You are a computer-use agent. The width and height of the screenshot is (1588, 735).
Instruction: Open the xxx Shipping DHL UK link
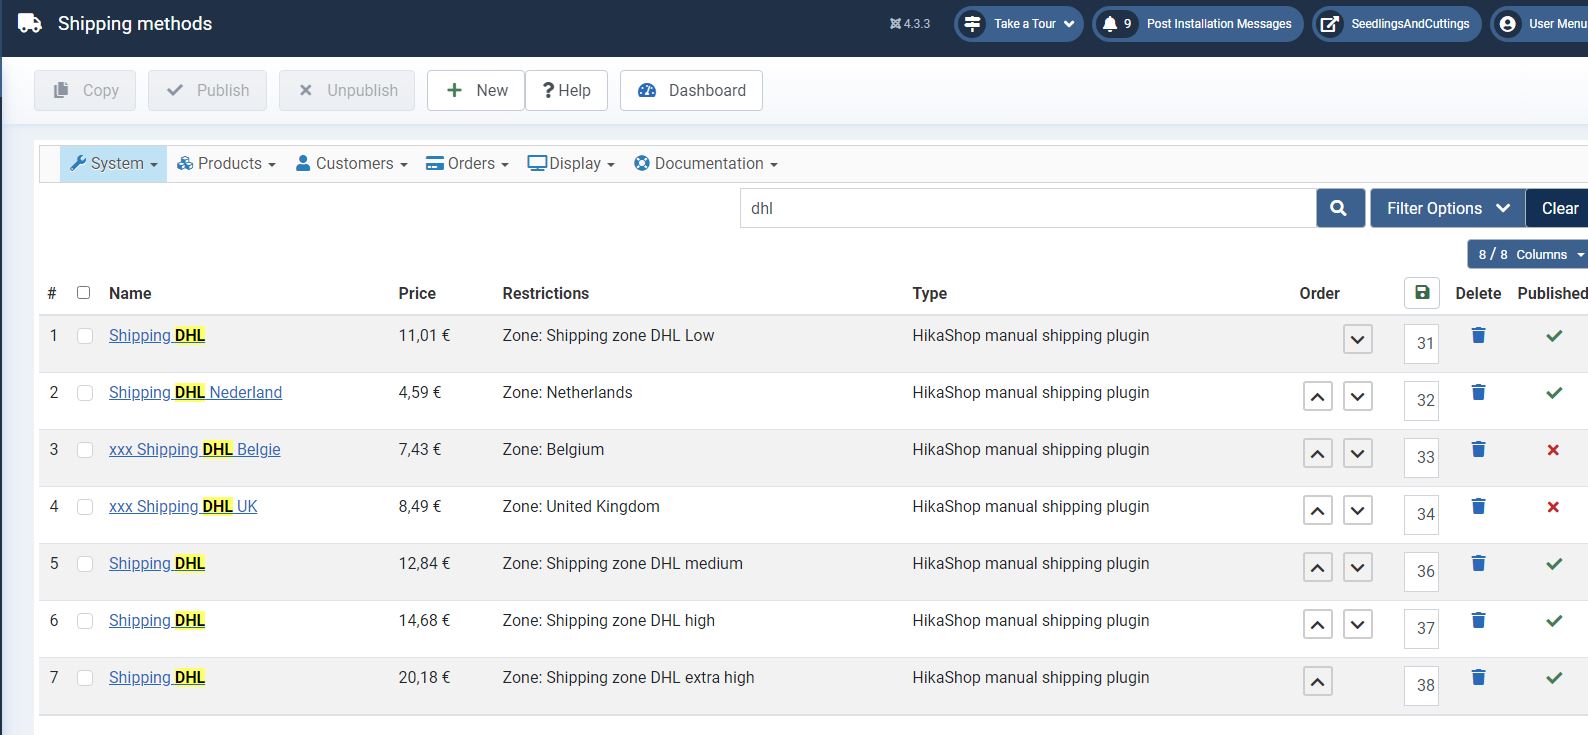coord(183,506)
